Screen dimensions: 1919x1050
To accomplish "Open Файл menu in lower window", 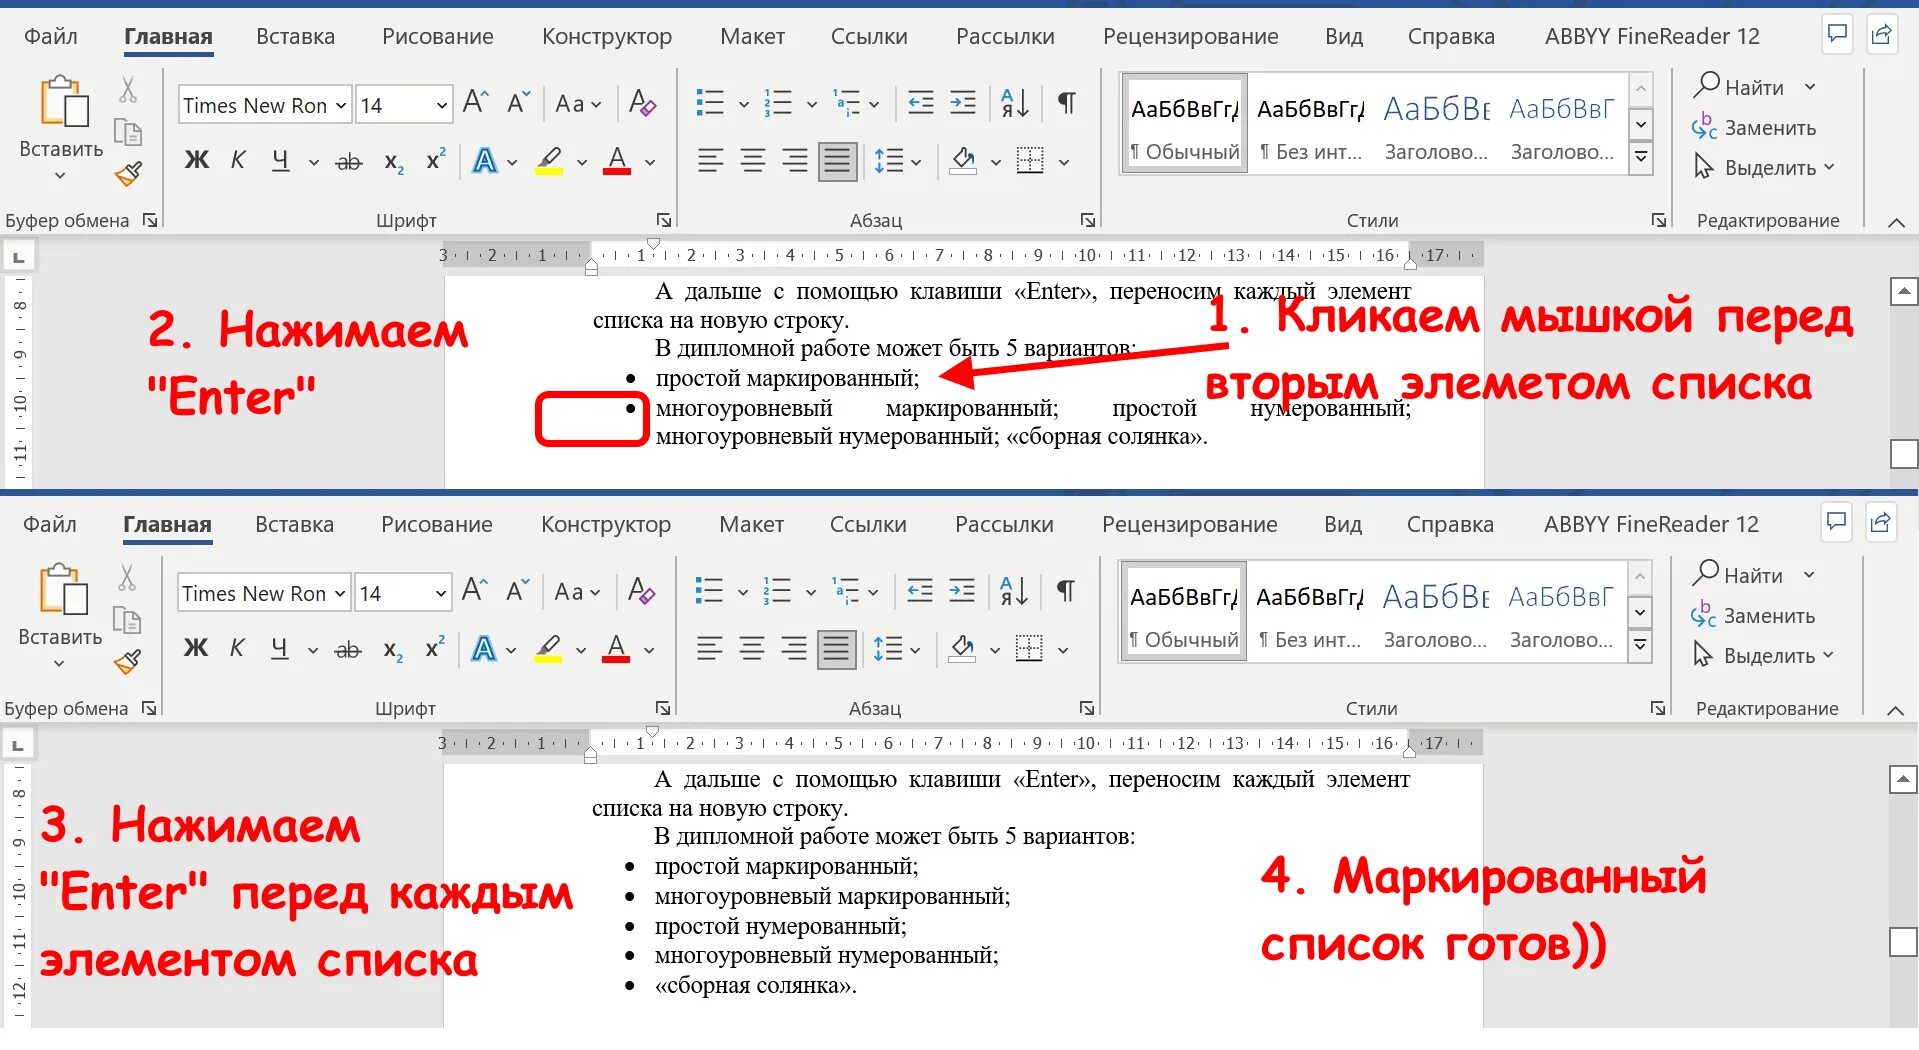I will click(50, 525).
